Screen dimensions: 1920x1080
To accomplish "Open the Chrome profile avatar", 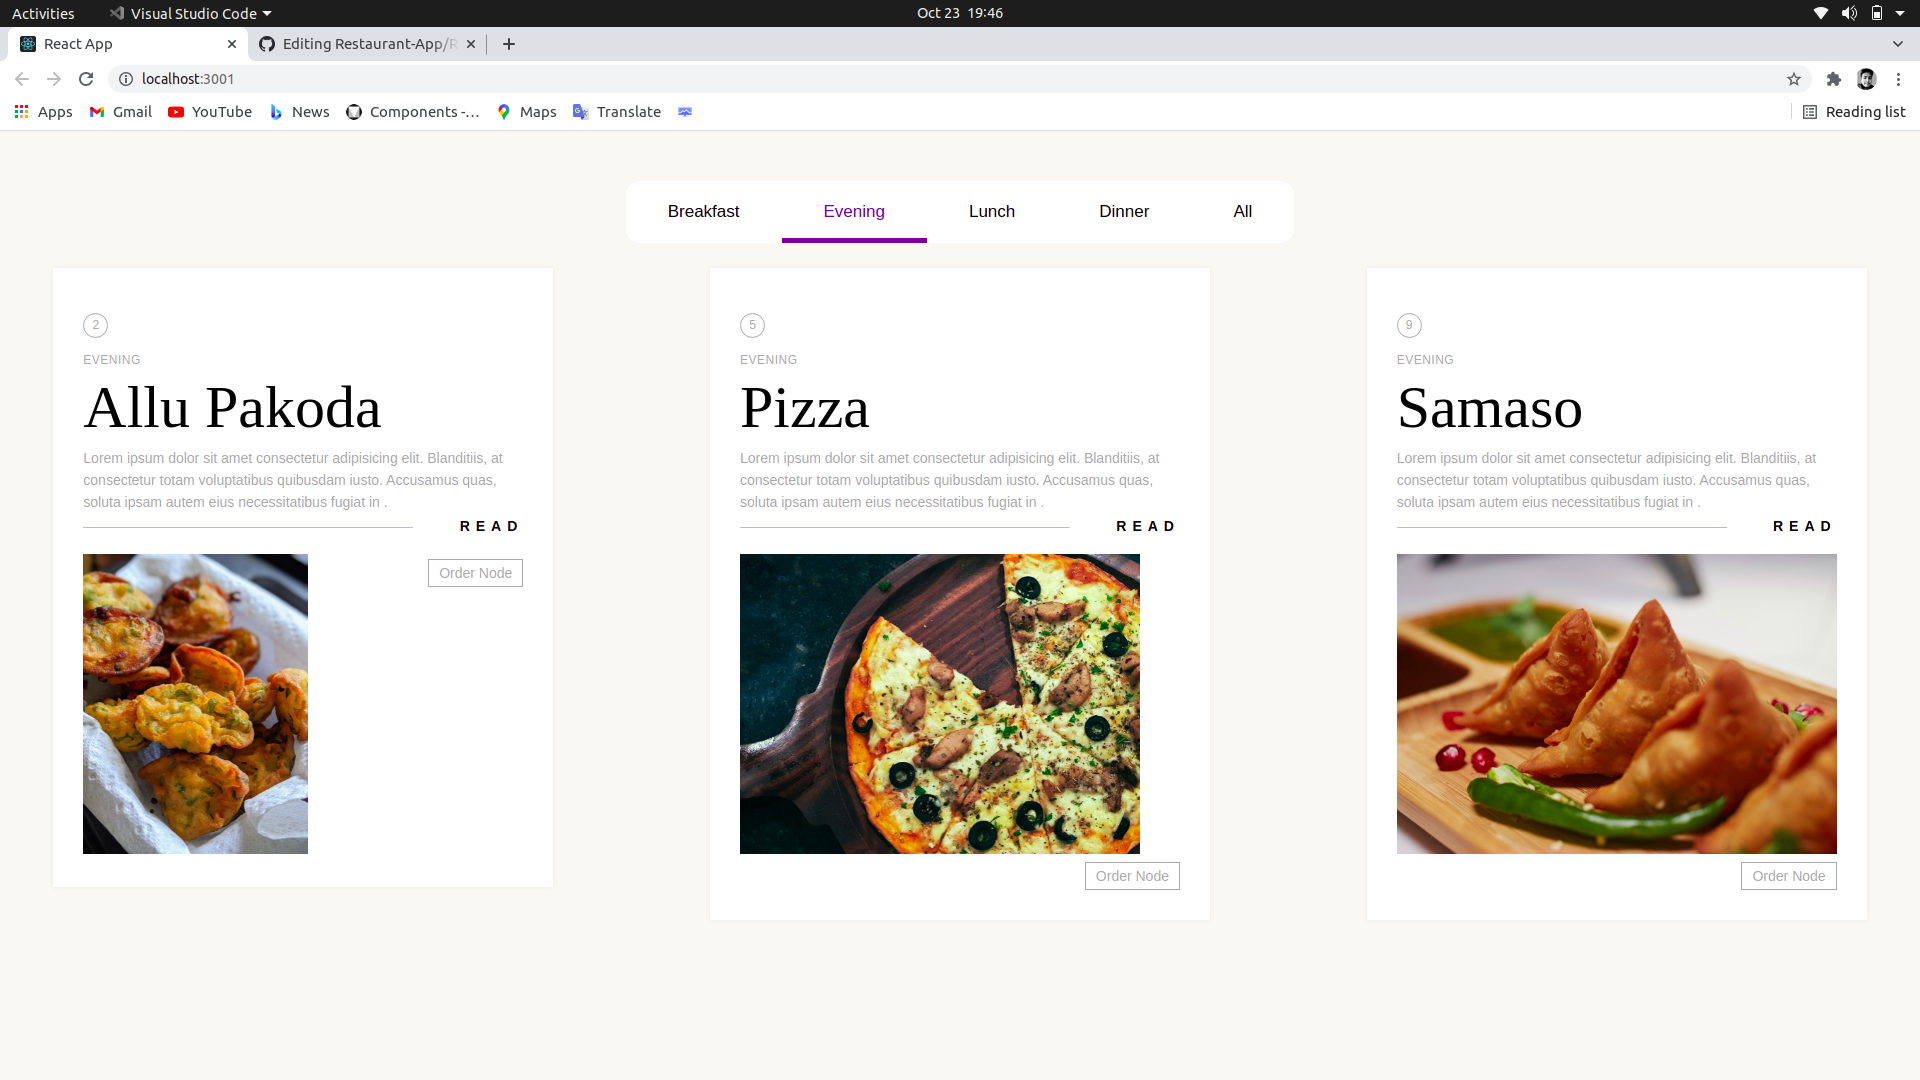I will click(1867, 78).
